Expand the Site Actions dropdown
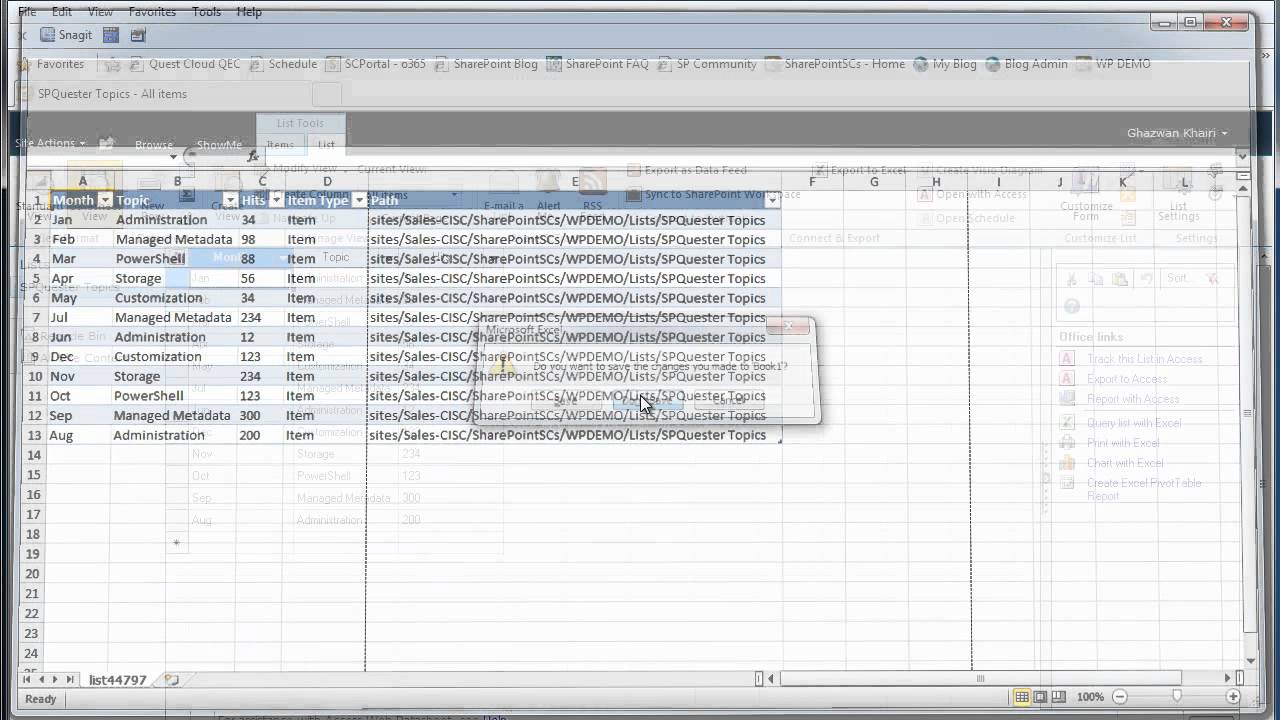This screenshot has width=1280, height=720. coord(50,143)
